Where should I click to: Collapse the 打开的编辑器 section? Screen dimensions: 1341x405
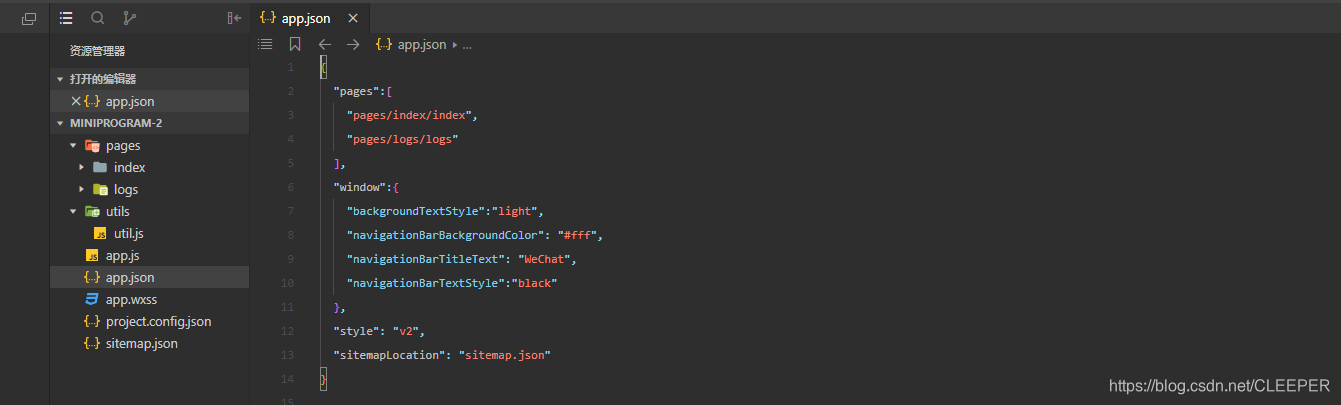click(60, 79)
